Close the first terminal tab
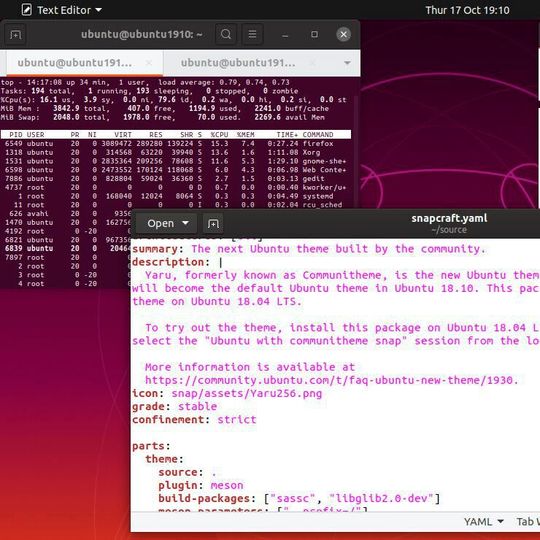The width and height of the screenshot is (540, 540). [149, 63]
